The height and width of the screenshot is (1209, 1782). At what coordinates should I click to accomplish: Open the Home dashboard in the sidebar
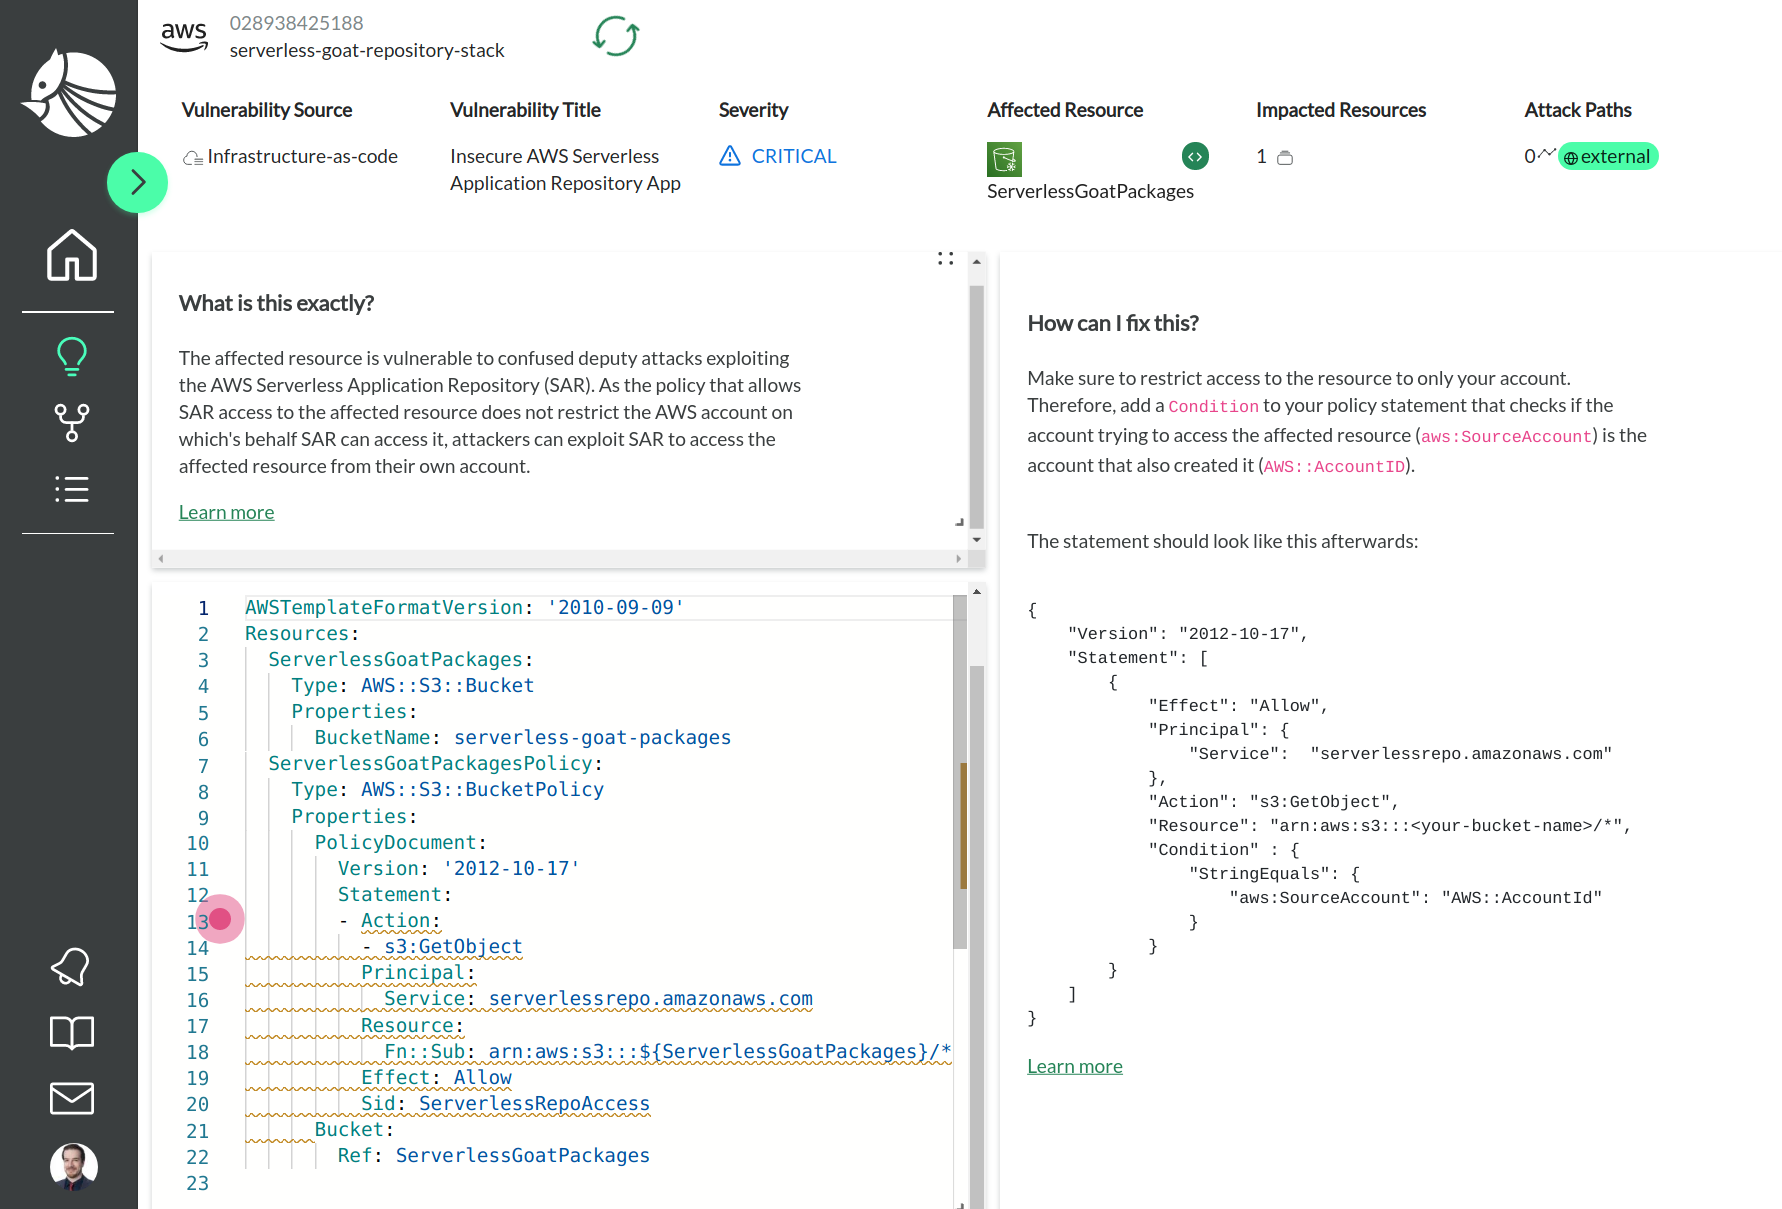click(x=70, y=256)
